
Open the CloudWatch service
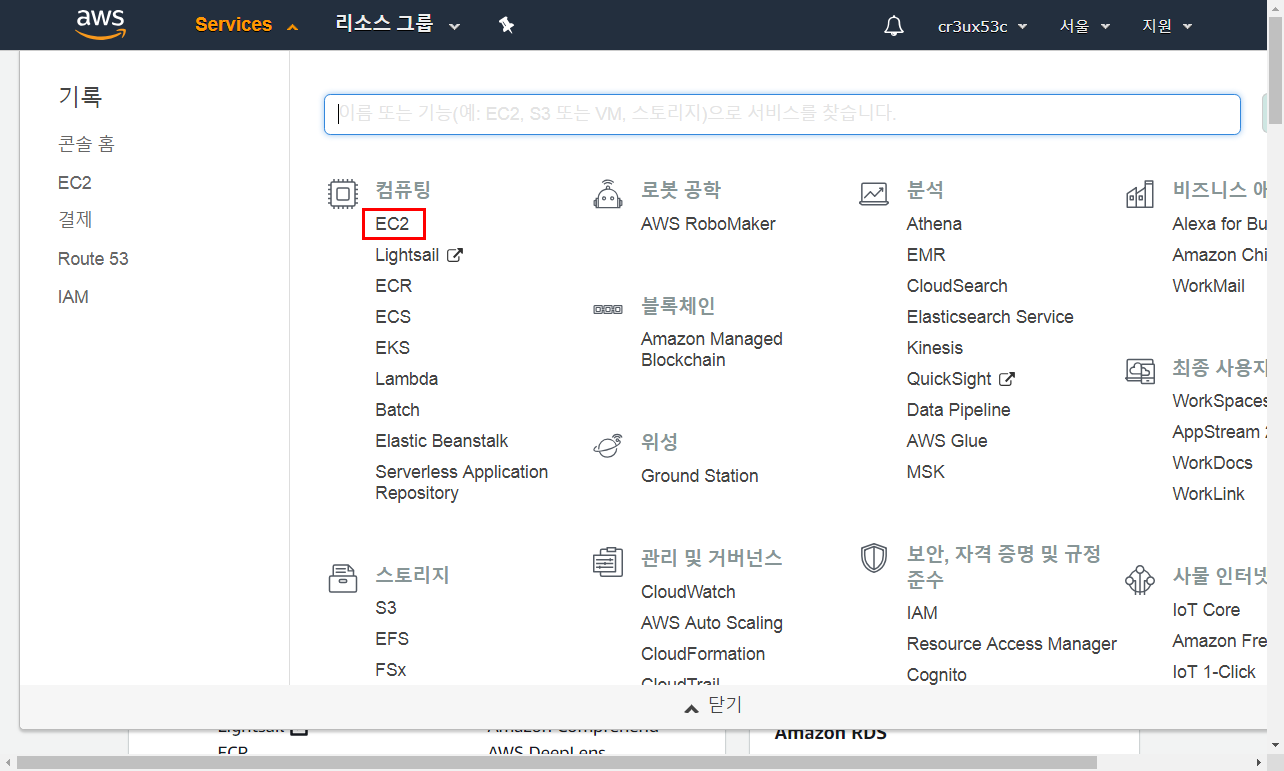(x=688, y=592)
